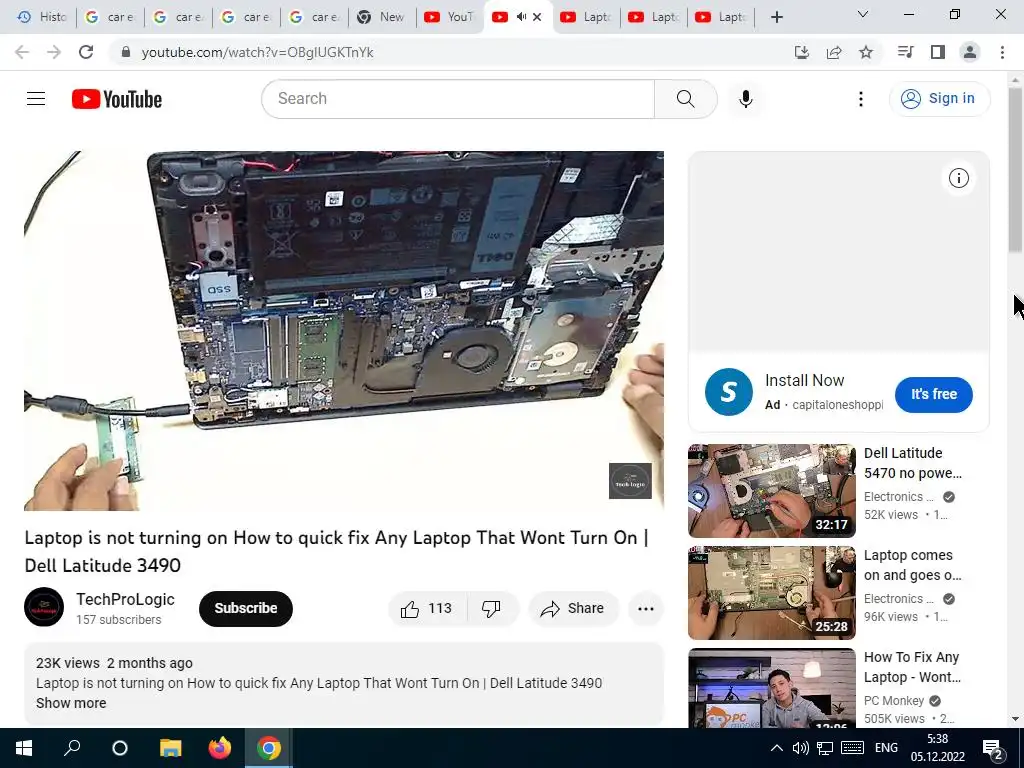Image resolution: width=1024 pixels, height=768 pixels.
Task: Open How To Fix Any Laptop thumbnail
Action: coord(772,688)
